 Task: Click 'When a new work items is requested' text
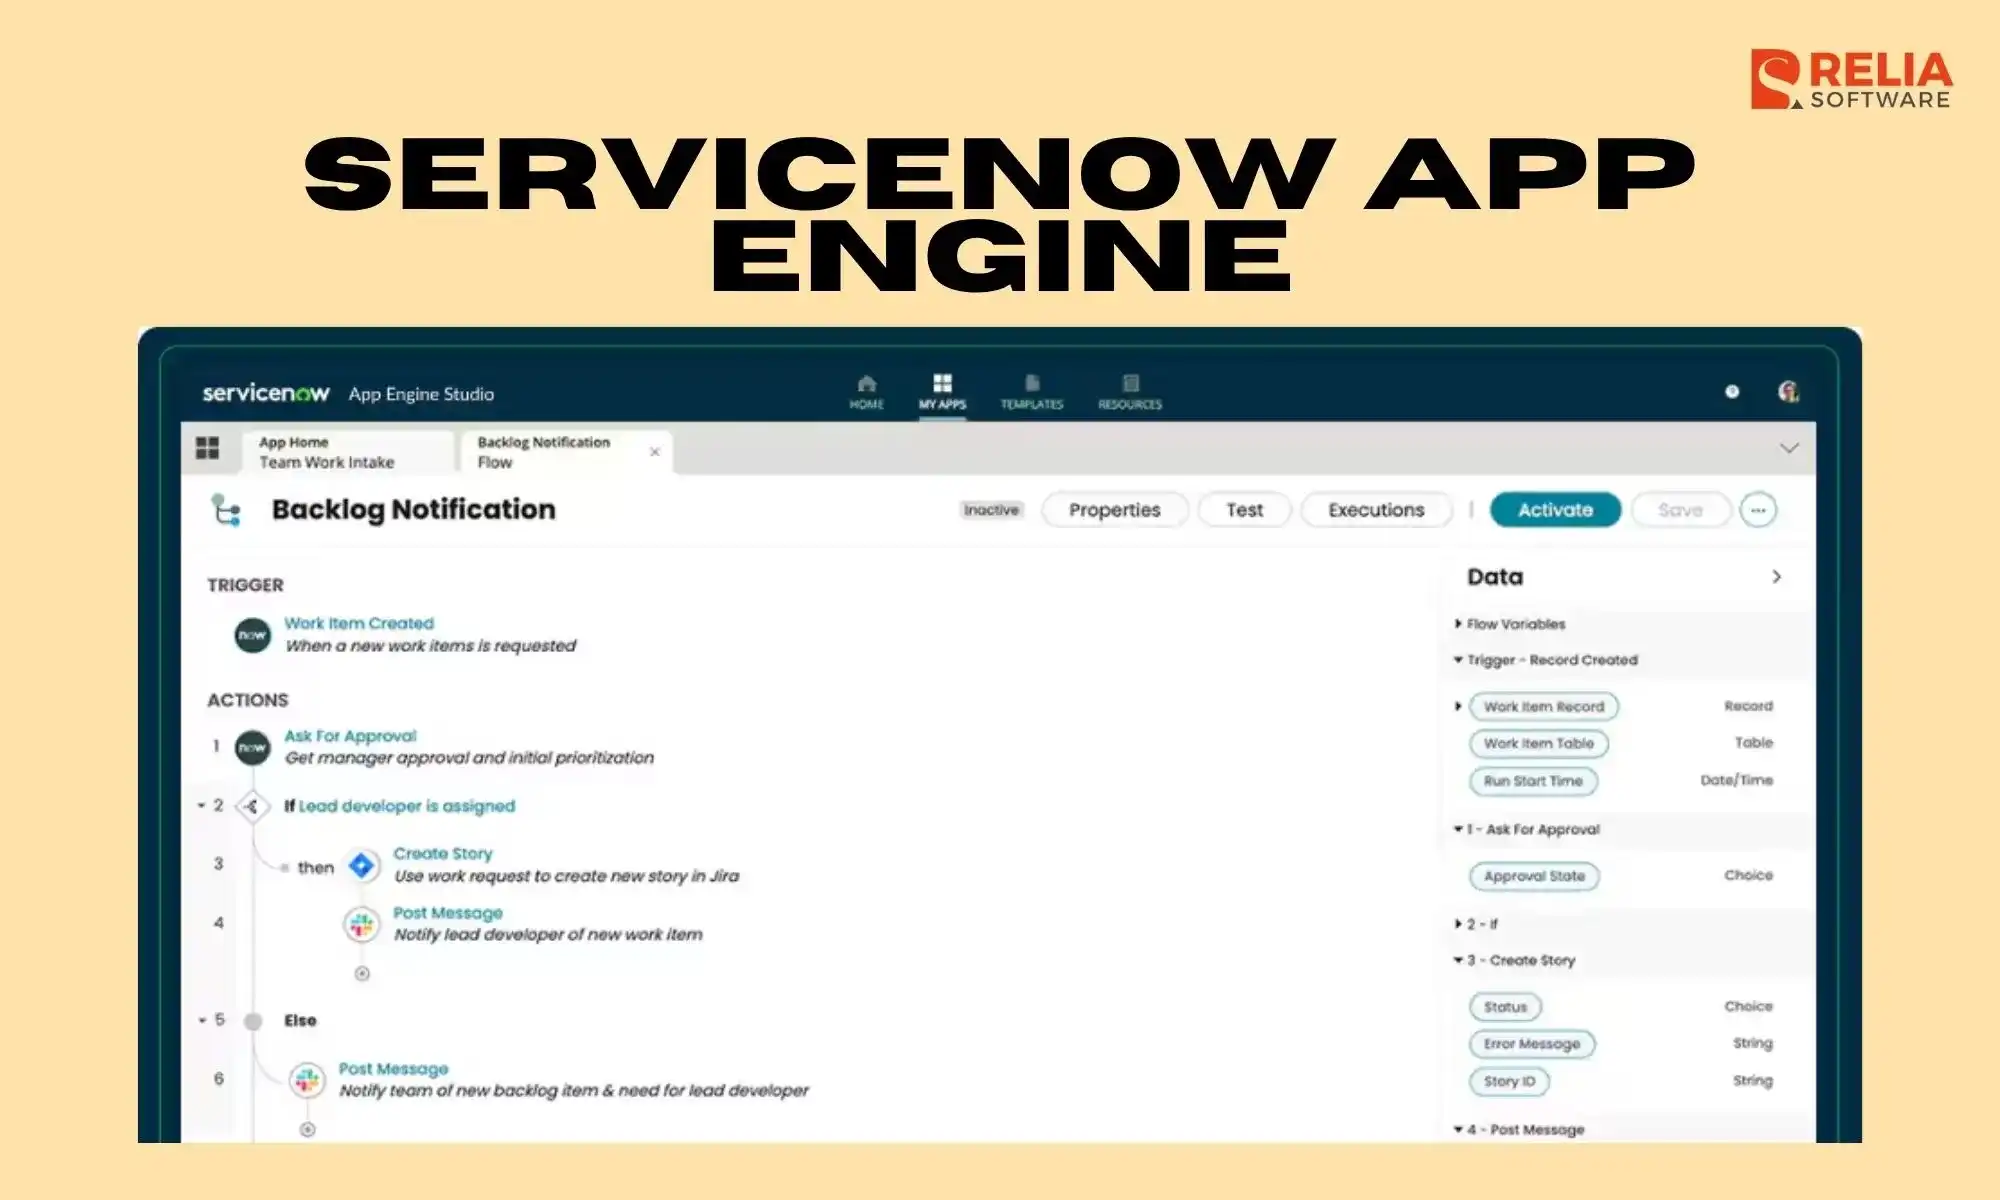tap(431, 646)
